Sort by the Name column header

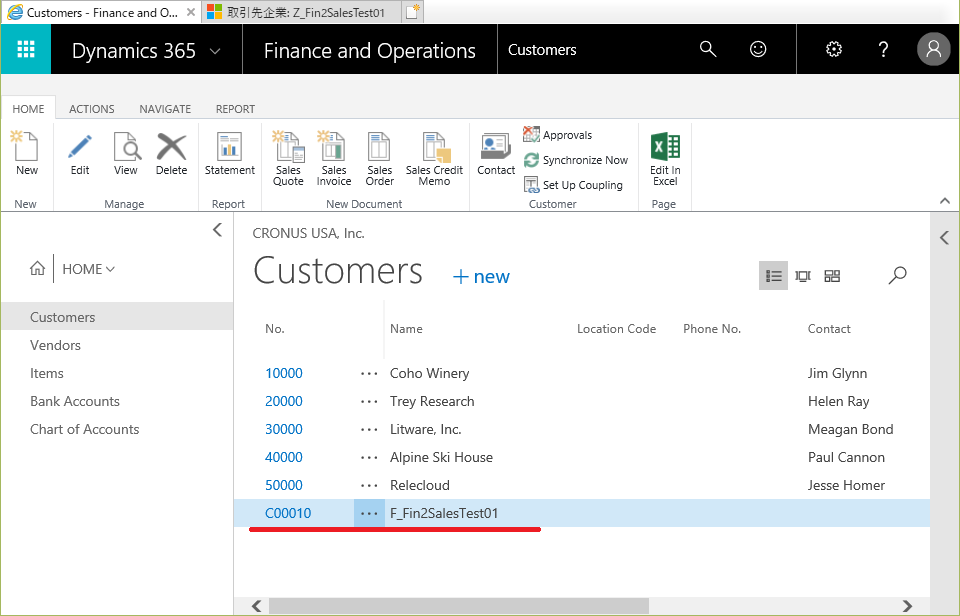[406, 329]
